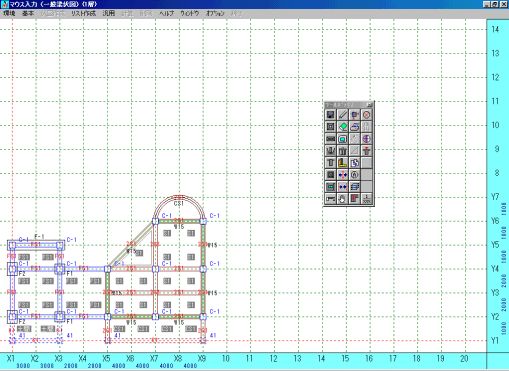The height and width of the screenshot is (371, 509).
Task: Select the horizontal blue arrows tool
Action: click(x=342, y=187)
